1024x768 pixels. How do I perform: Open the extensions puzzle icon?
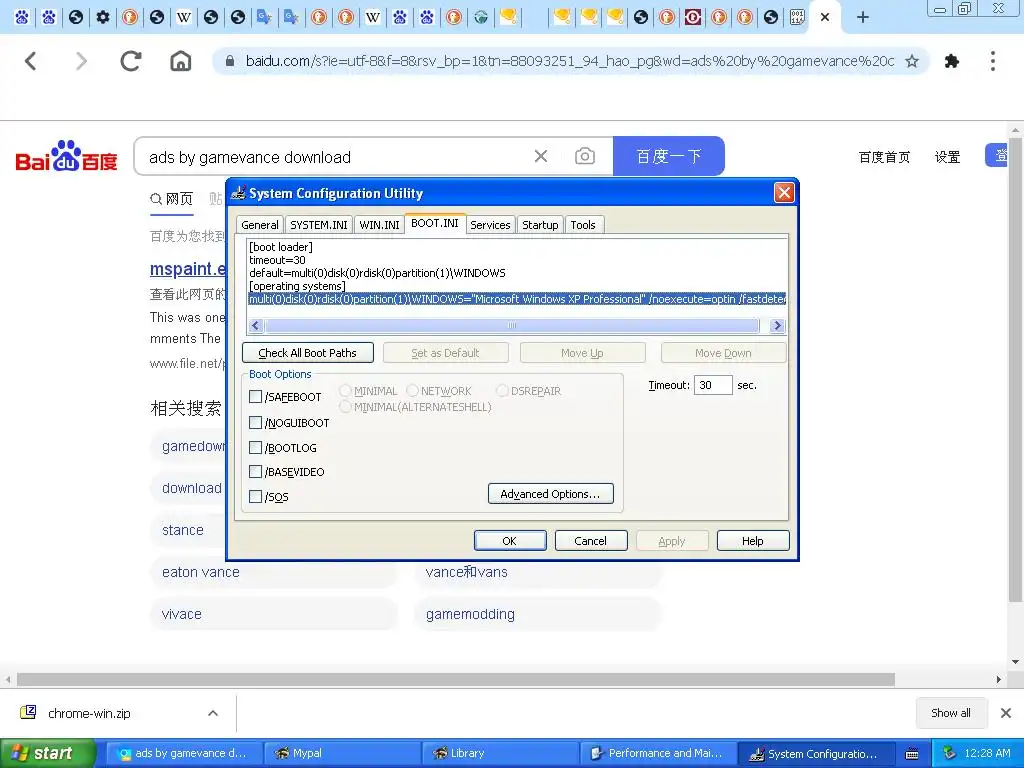coord(952,61)
